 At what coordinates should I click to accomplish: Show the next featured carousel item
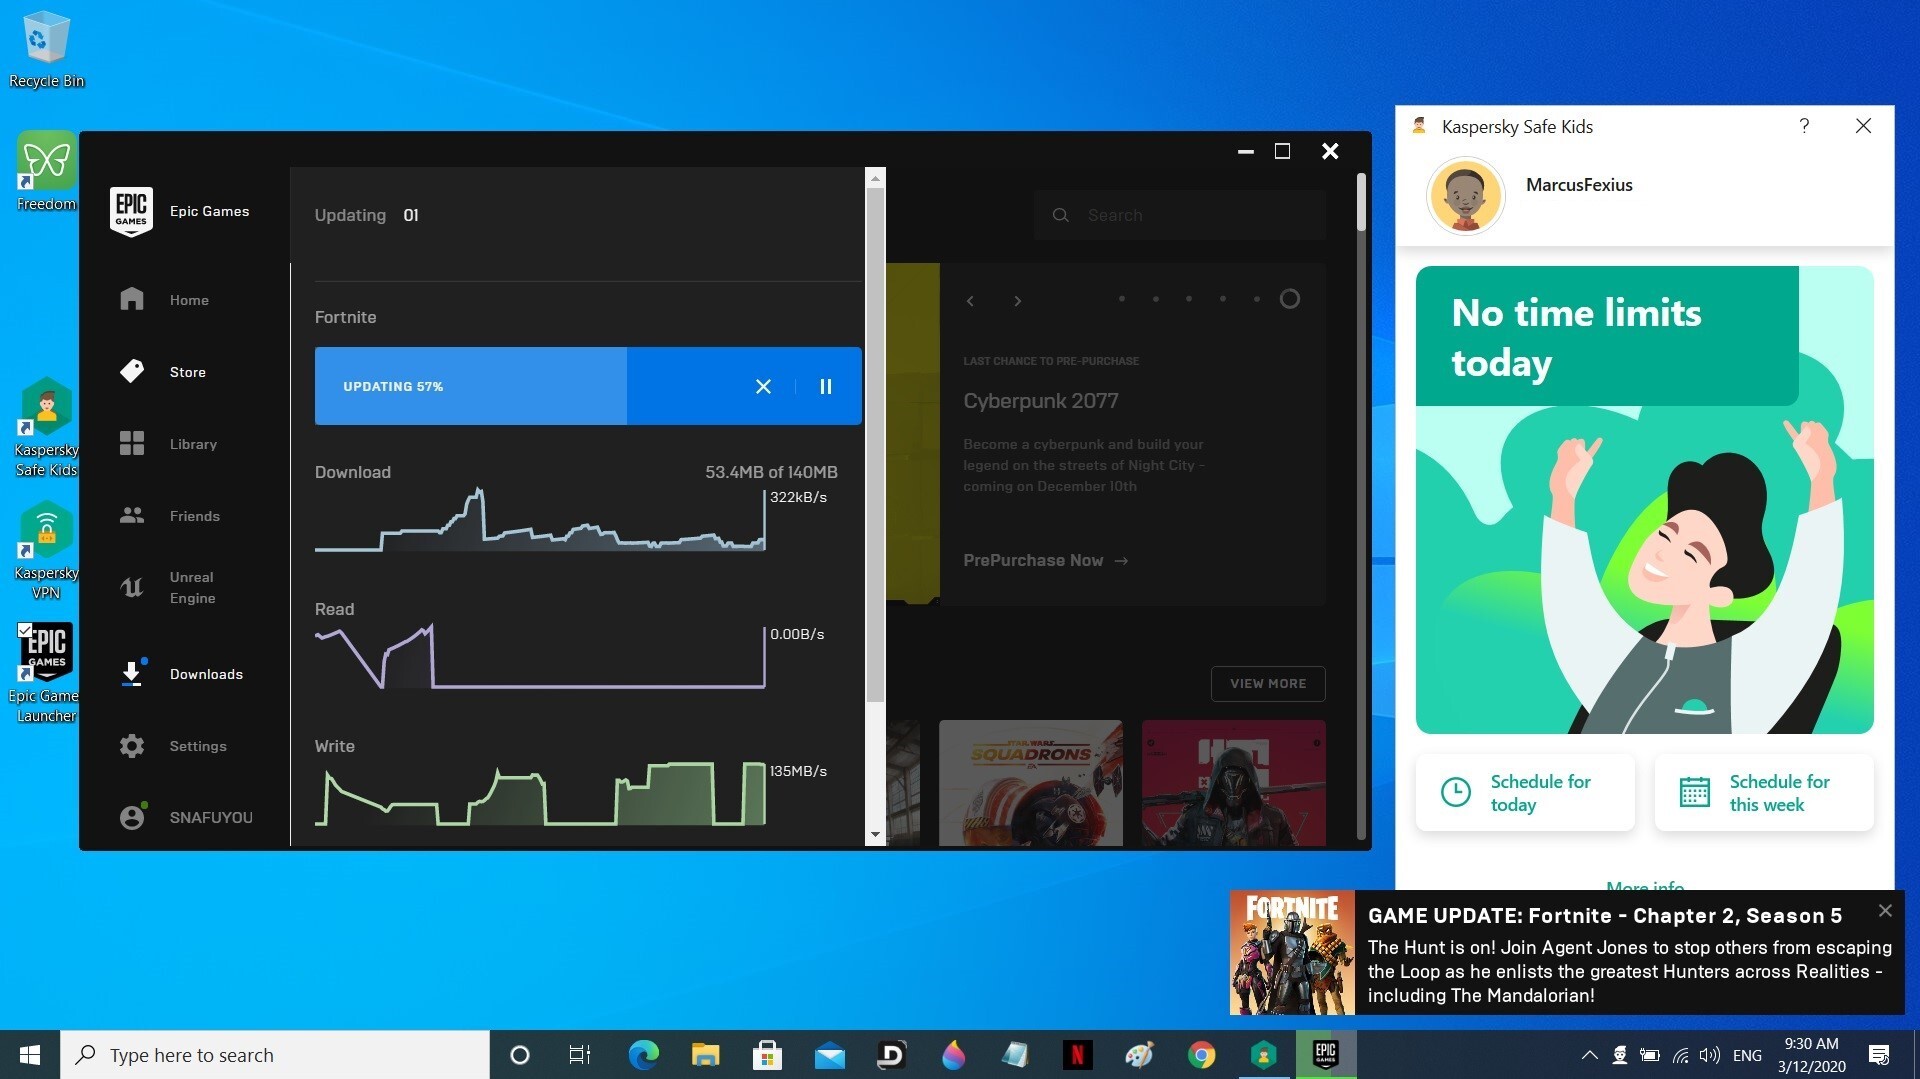(x=1018, y=301)
